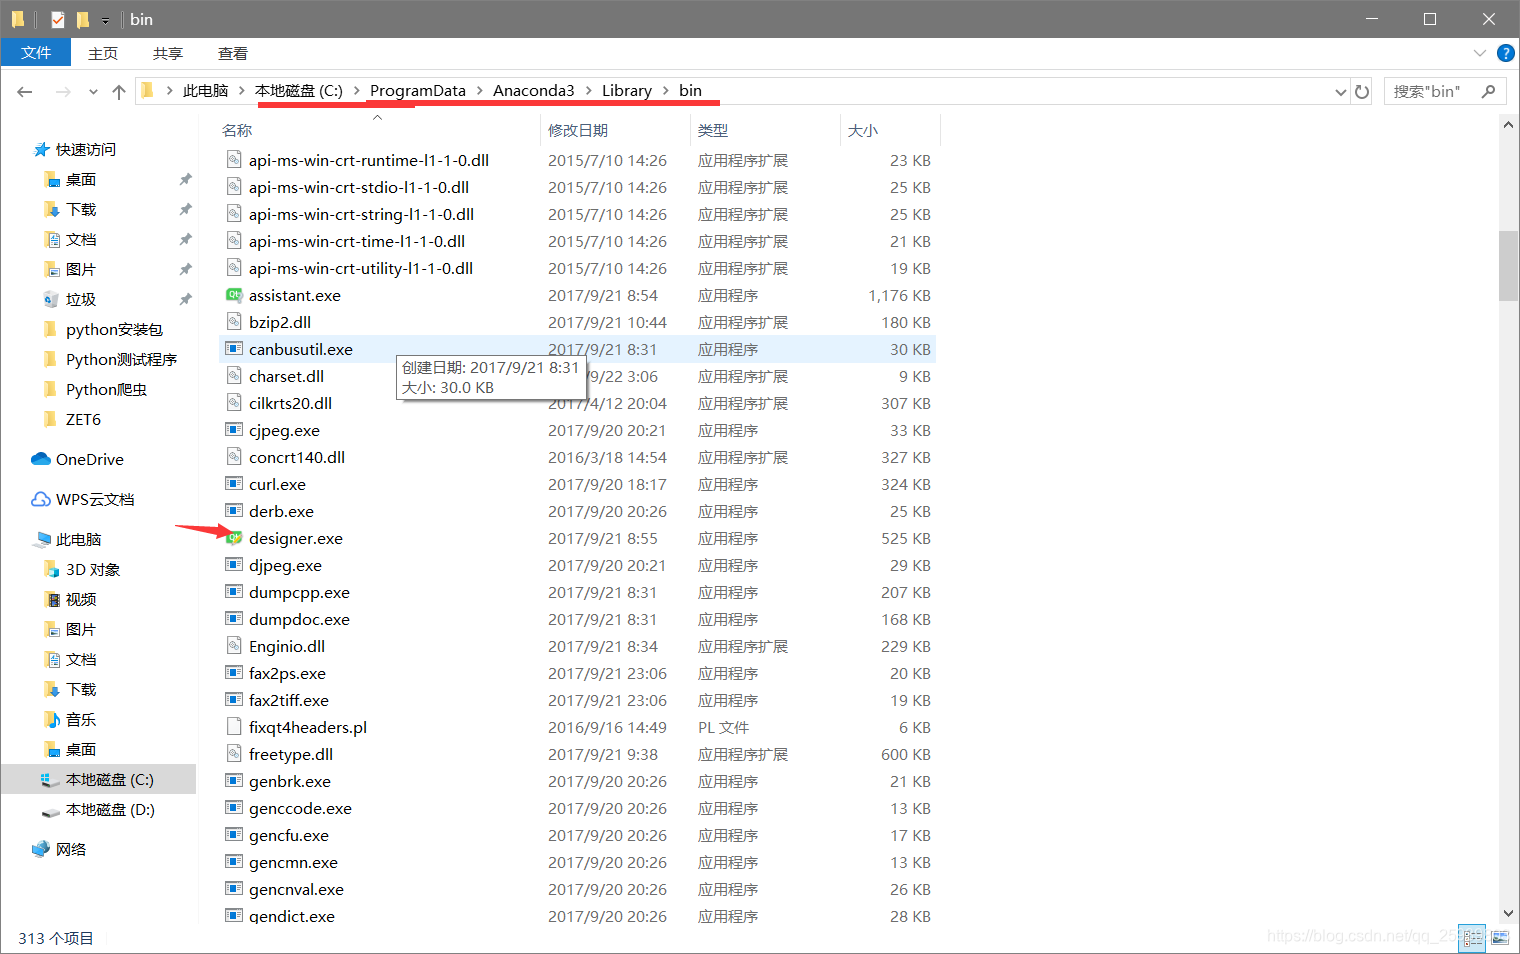Expand the ribbon with the chevron

[1480, 53]
